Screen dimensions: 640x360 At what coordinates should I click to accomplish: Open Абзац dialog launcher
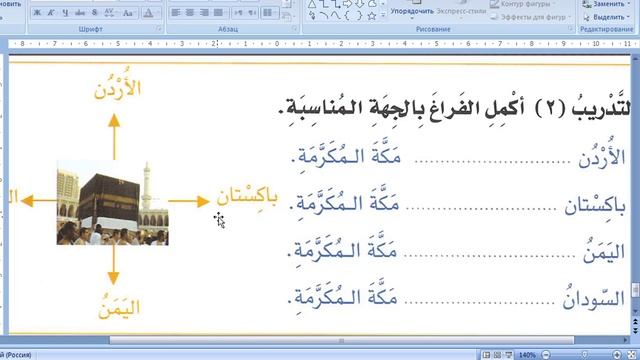294,29
